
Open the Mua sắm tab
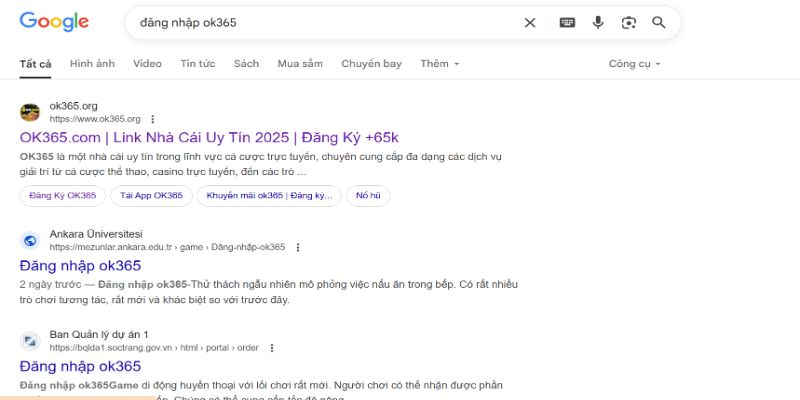(300, 64)
